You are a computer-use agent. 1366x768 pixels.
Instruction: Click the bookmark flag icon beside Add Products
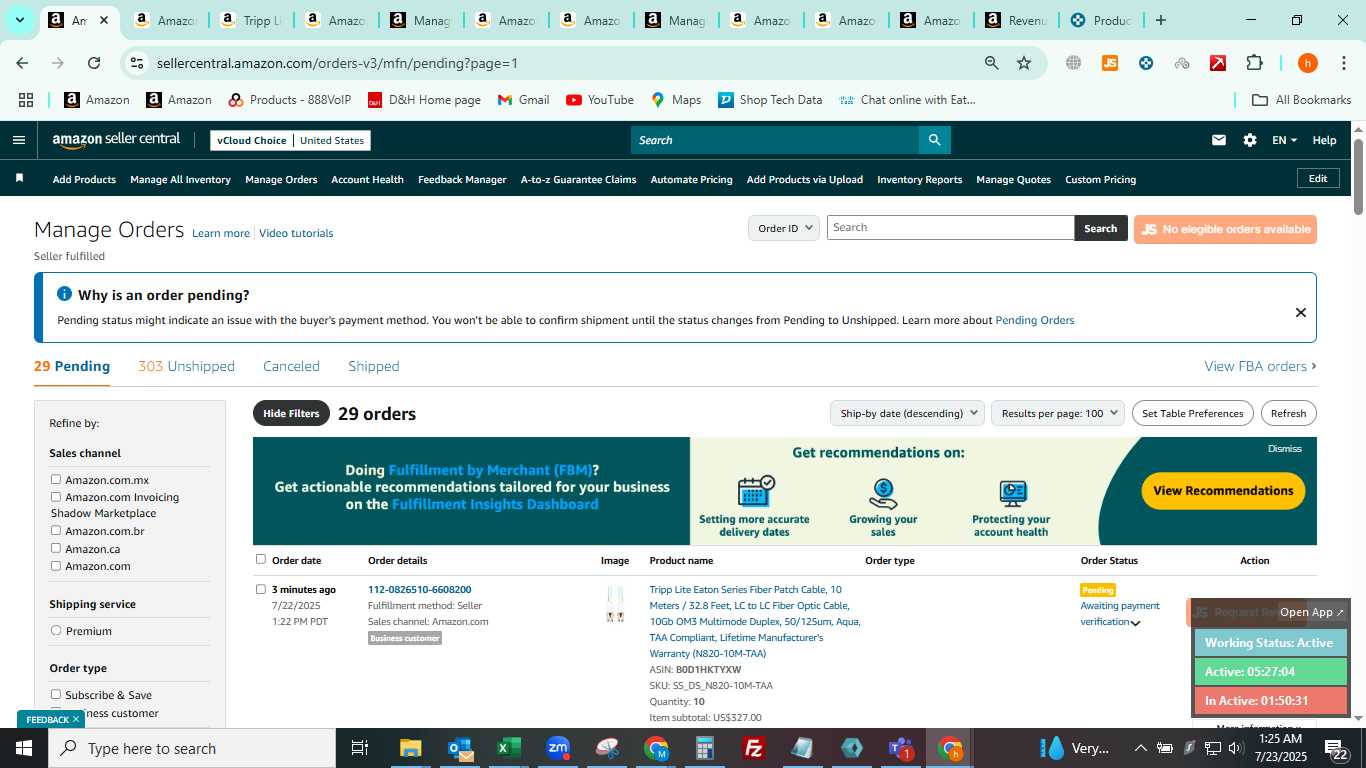click(19, 179)
